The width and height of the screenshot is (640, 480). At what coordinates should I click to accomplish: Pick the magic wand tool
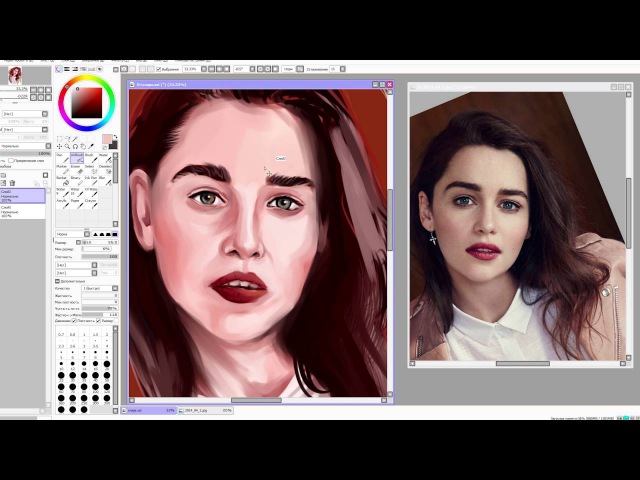point(75,139)
